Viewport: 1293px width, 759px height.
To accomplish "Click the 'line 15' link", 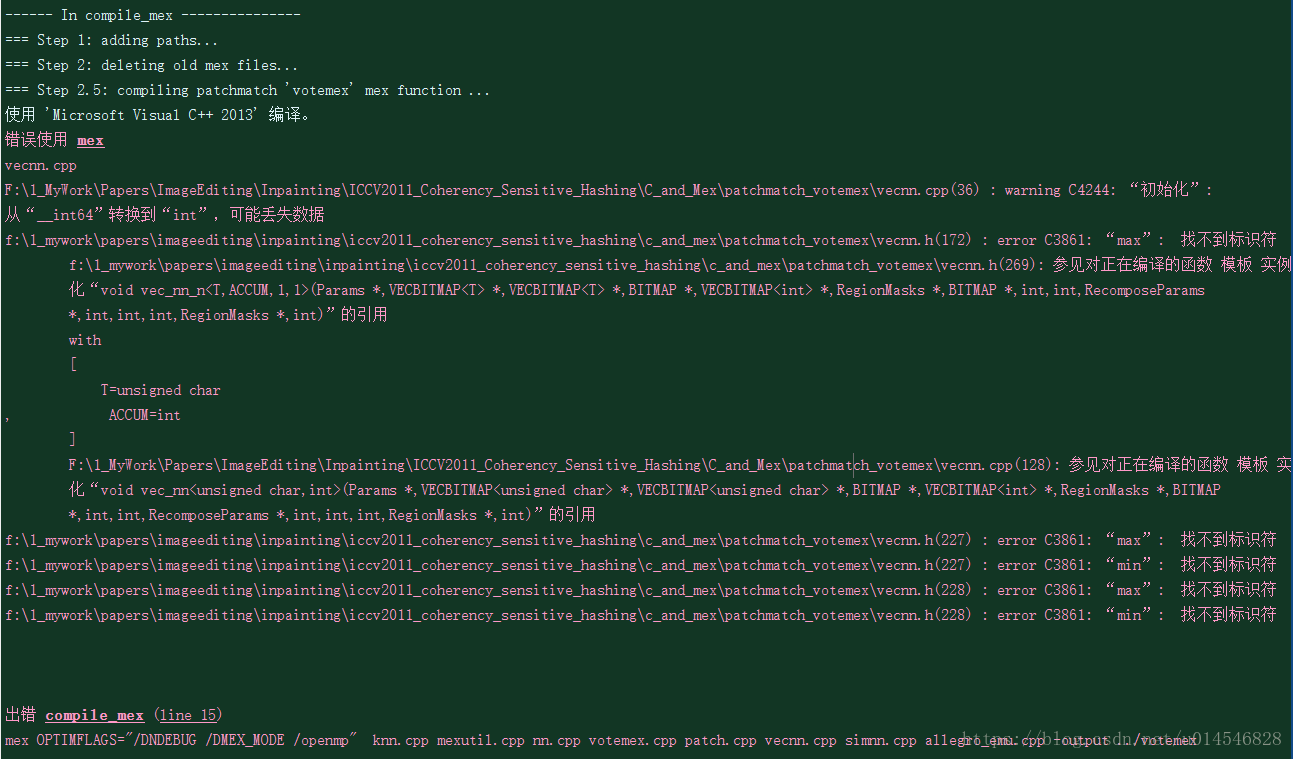I will (188, 715).
